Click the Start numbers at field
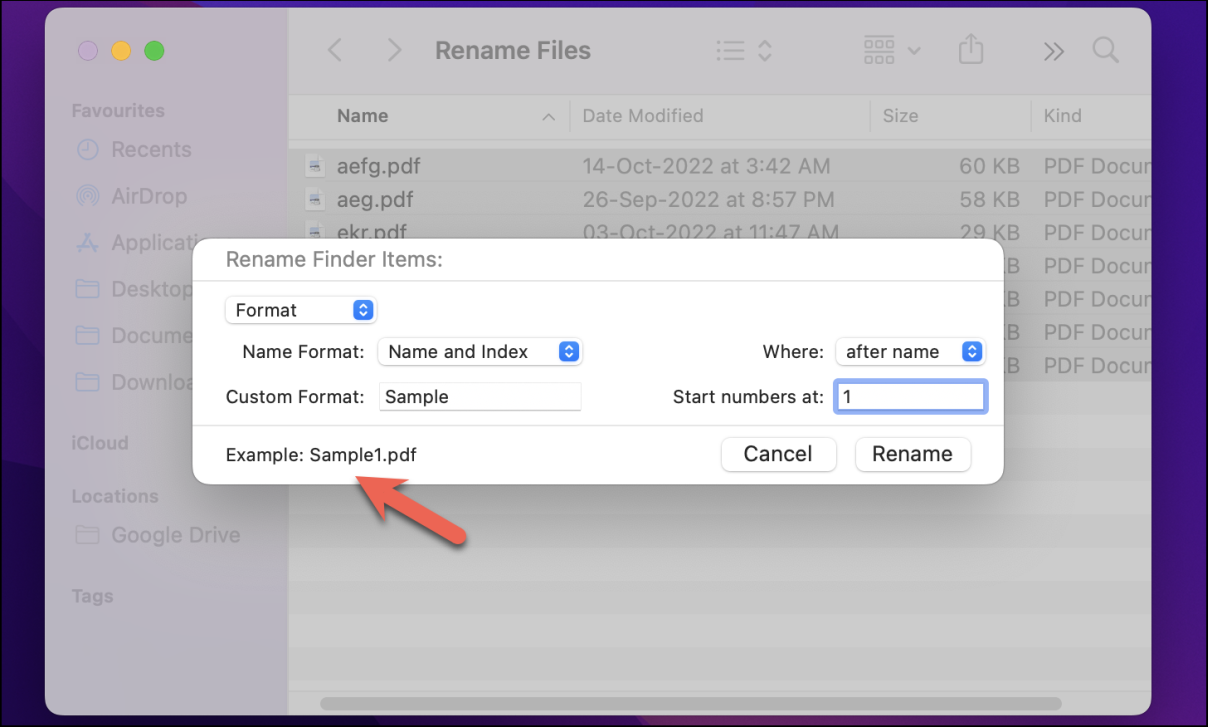This screenshot has height=727, width=1208. coord(911,396)
